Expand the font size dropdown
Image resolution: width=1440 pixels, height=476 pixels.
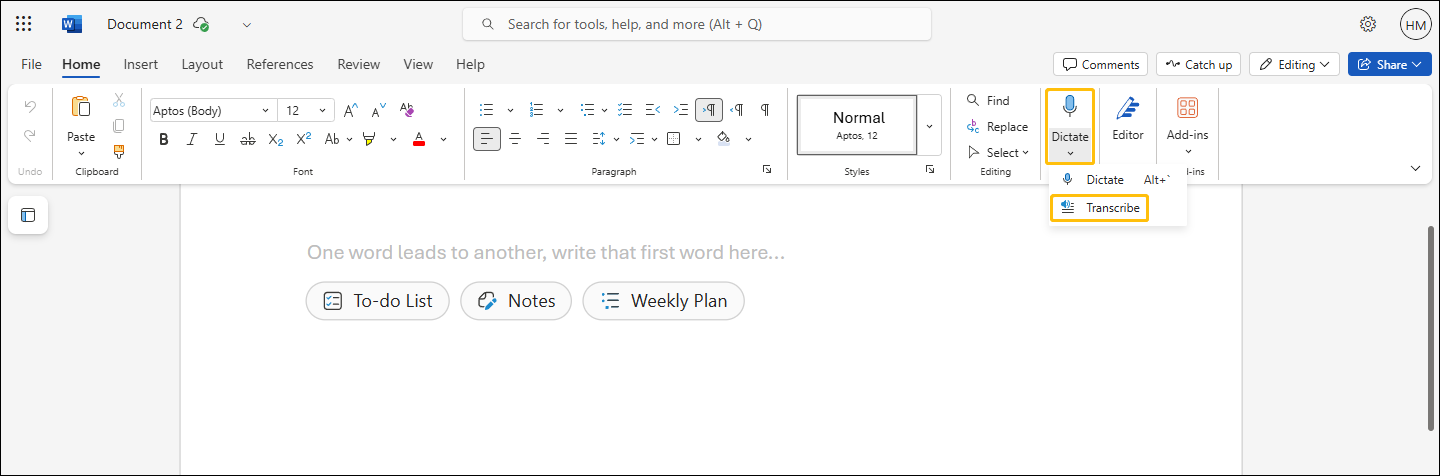click(x=322, y=110)
